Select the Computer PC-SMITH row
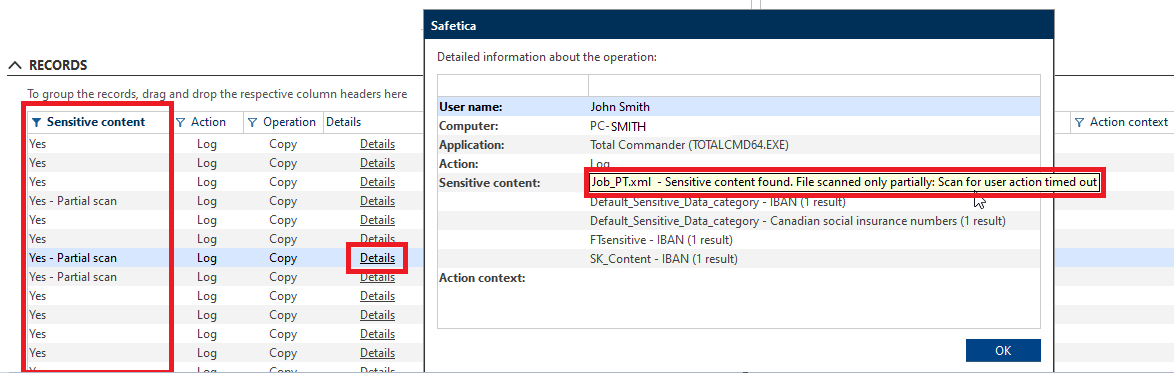The height and width of the screenshot is (373, 1174). (x=738, y=126)
